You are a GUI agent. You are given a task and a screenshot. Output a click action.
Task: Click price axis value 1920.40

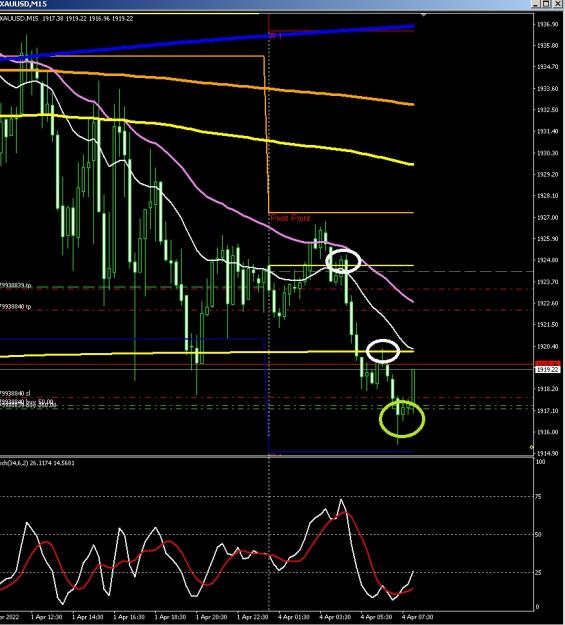pyautogui.click(x=547, y=346)
